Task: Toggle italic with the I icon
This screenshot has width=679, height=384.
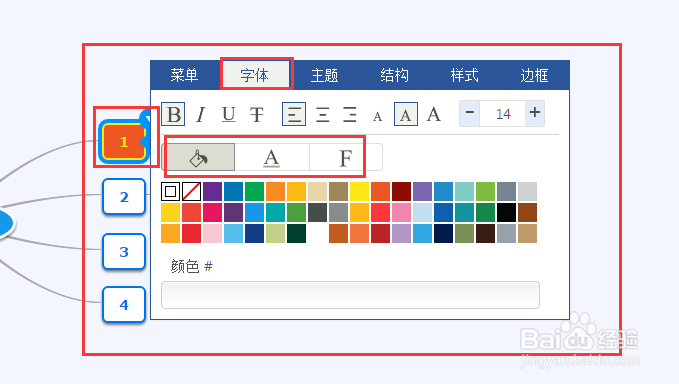Action: click(200, 114)
